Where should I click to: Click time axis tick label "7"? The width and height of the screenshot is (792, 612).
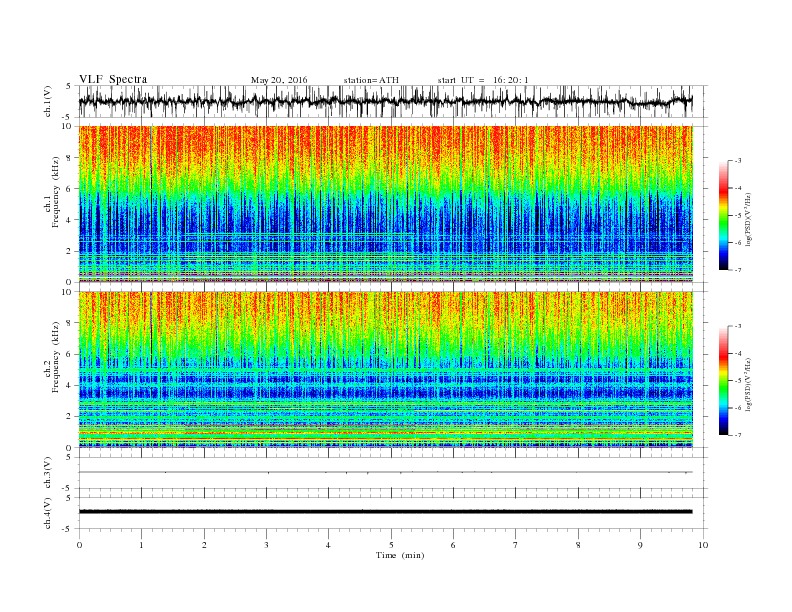pos(516,545)
